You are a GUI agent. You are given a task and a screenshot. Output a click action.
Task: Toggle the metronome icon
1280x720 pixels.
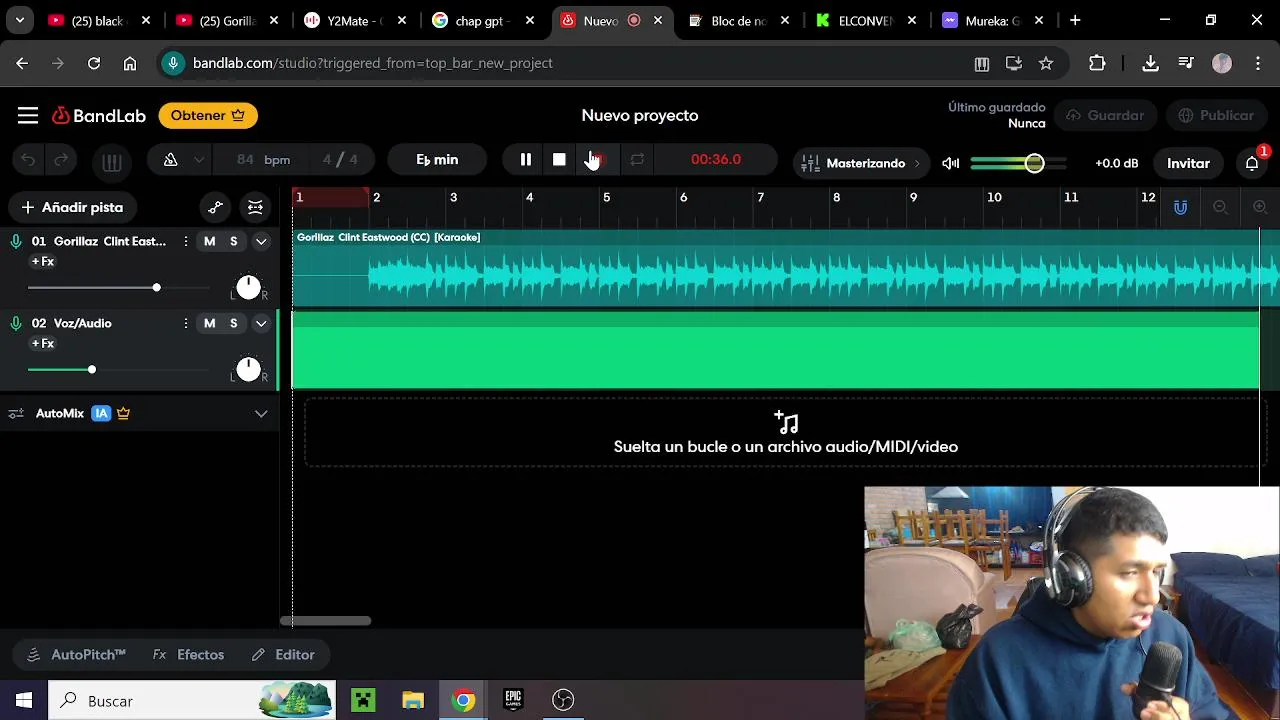(x=170, y=160)
